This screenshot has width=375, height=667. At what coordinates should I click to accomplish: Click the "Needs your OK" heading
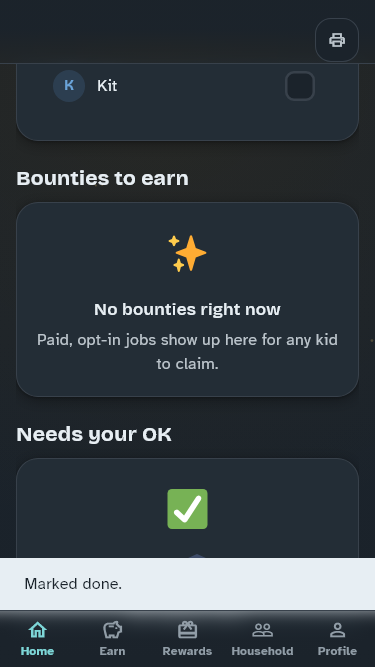pos(94,435)
